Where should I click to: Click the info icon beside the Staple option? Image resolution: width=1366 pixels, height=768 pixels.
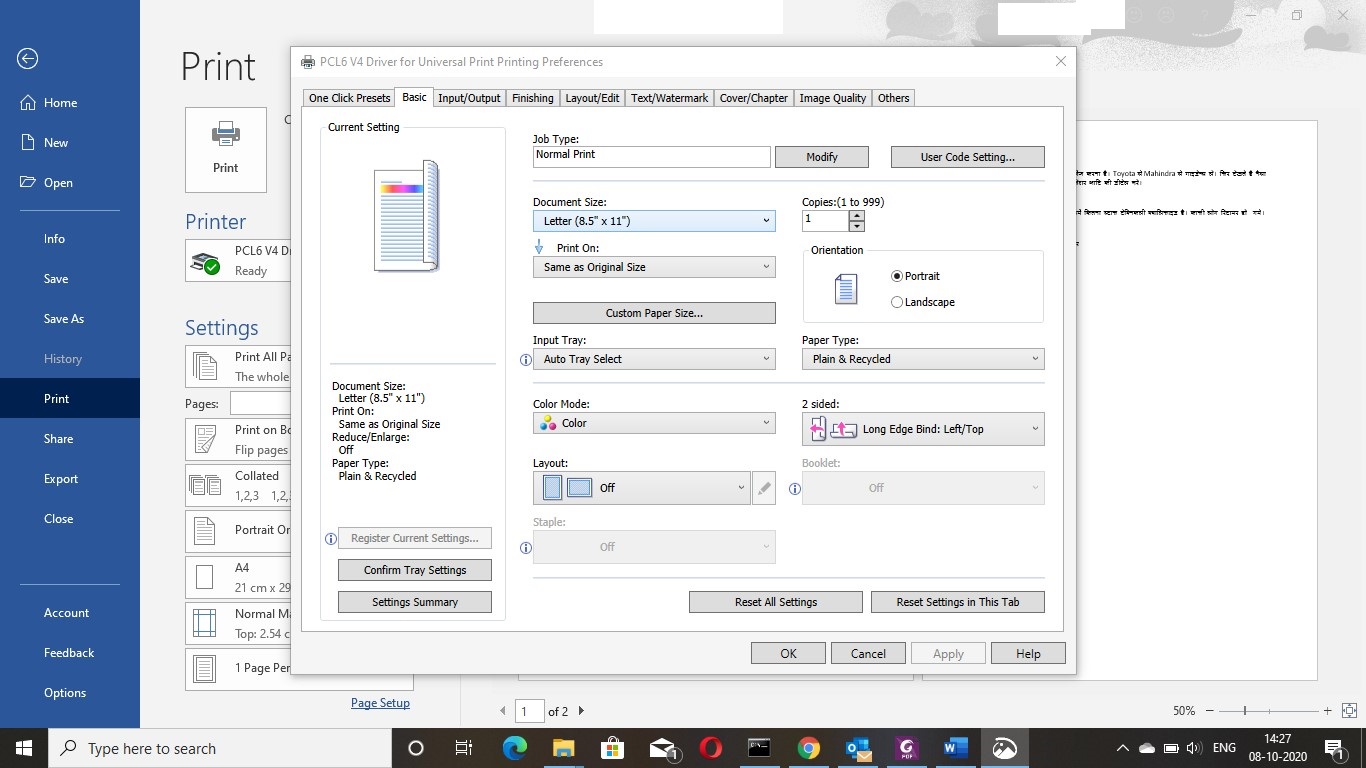pos(525,548)
